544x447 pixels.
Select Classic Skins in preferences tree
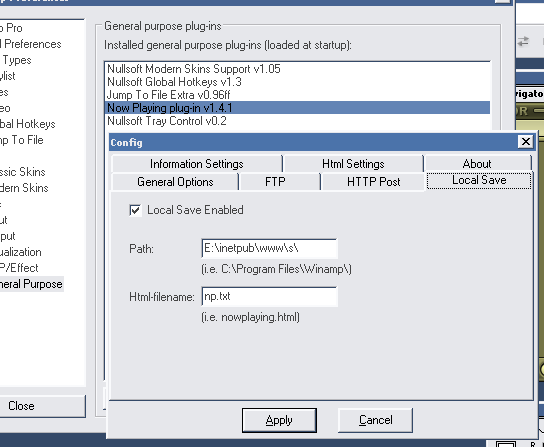click(x=23, y=172)
